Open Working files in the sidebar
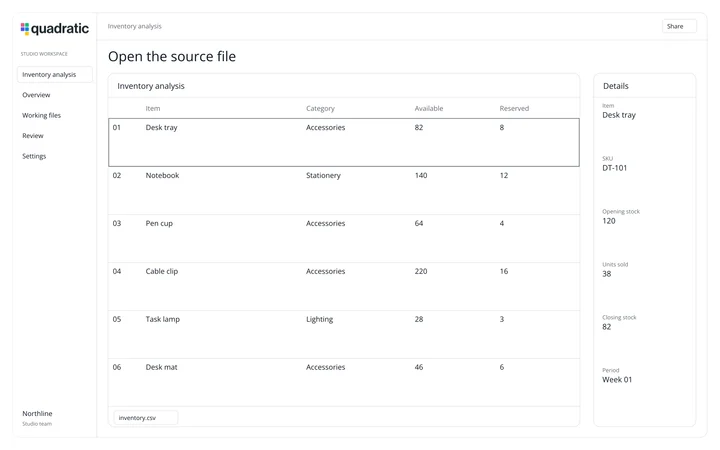Viewport: 720px width, 450px height. [41, 115]
